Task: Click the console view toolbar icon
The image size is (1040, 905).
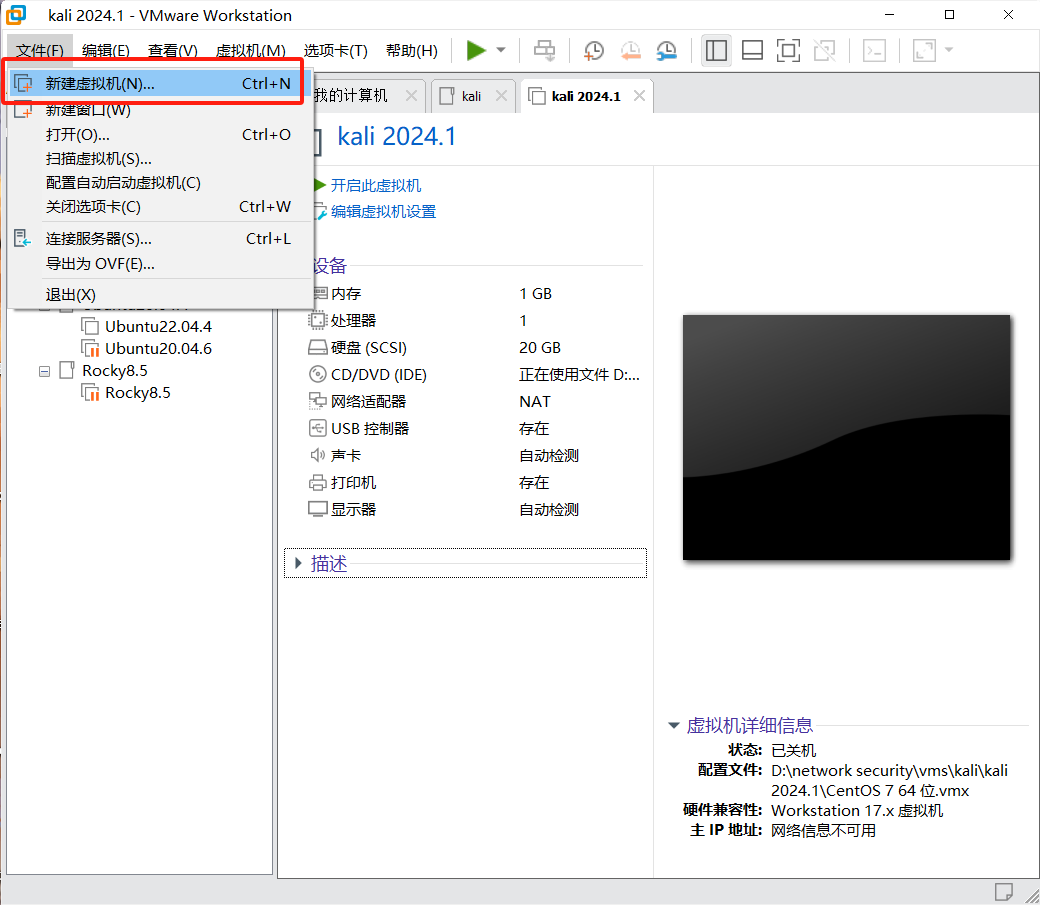Action: click(x=874, y=50)
